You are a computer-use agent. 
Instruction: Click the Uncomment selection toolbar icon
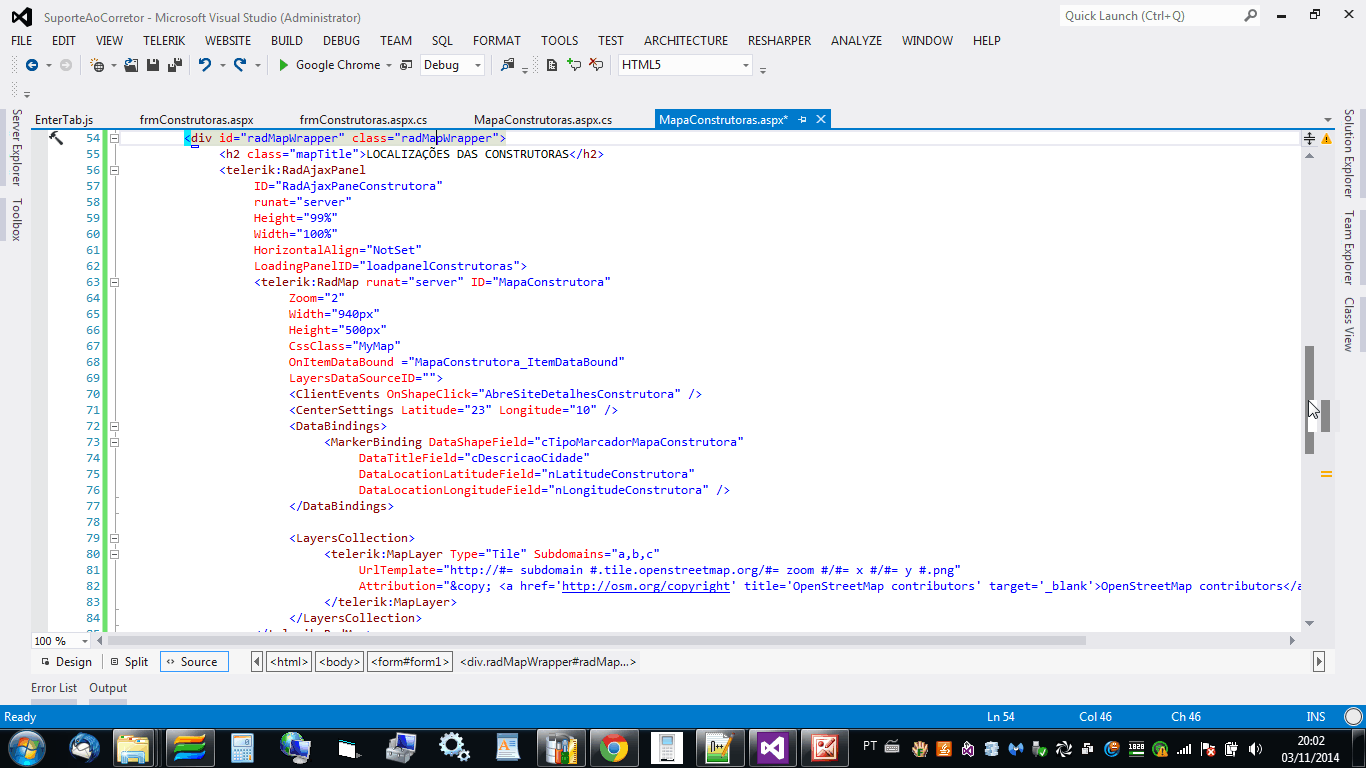click(x=596, y=65)
